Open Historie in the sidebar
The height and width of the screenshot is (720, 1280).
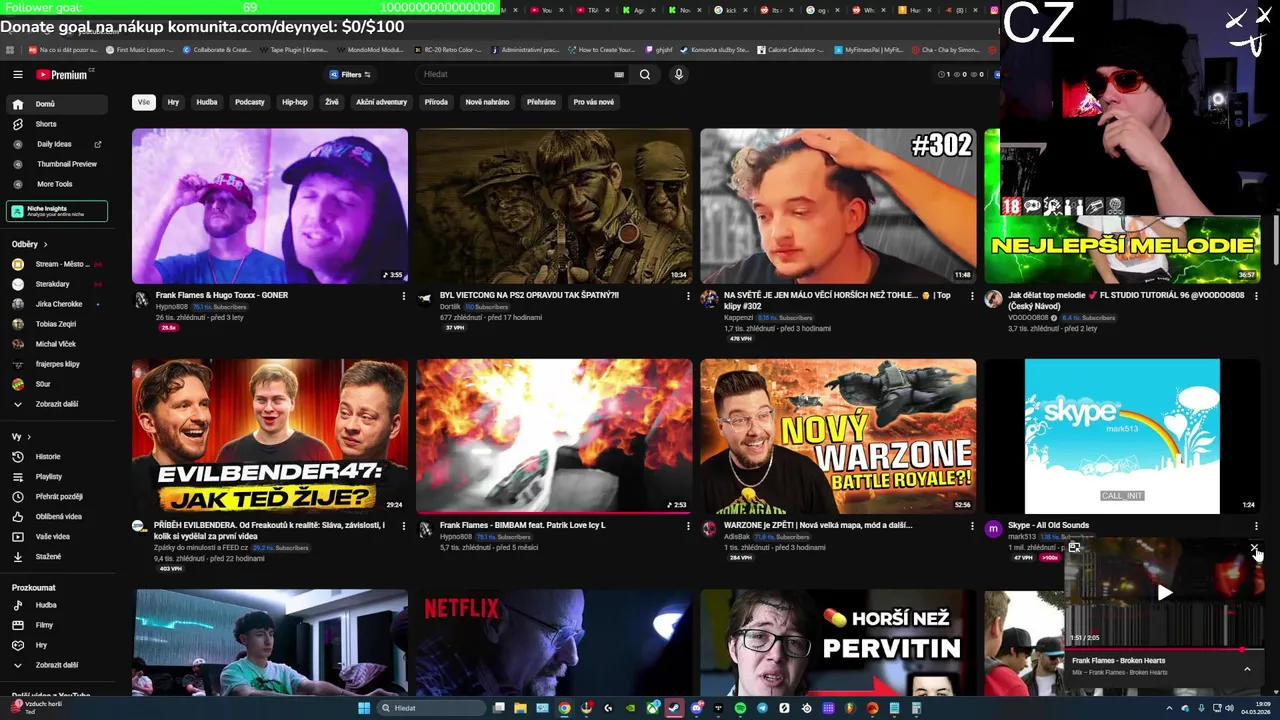56,457
